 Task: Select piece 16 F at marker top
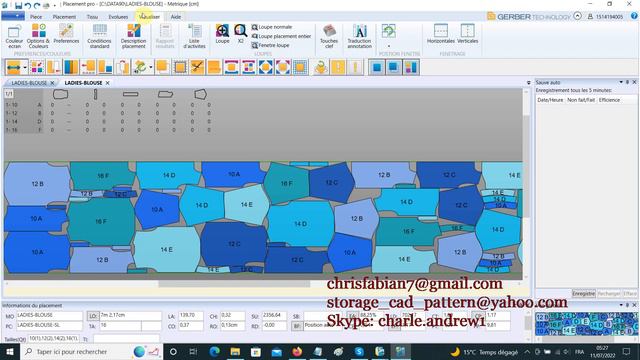103,176
